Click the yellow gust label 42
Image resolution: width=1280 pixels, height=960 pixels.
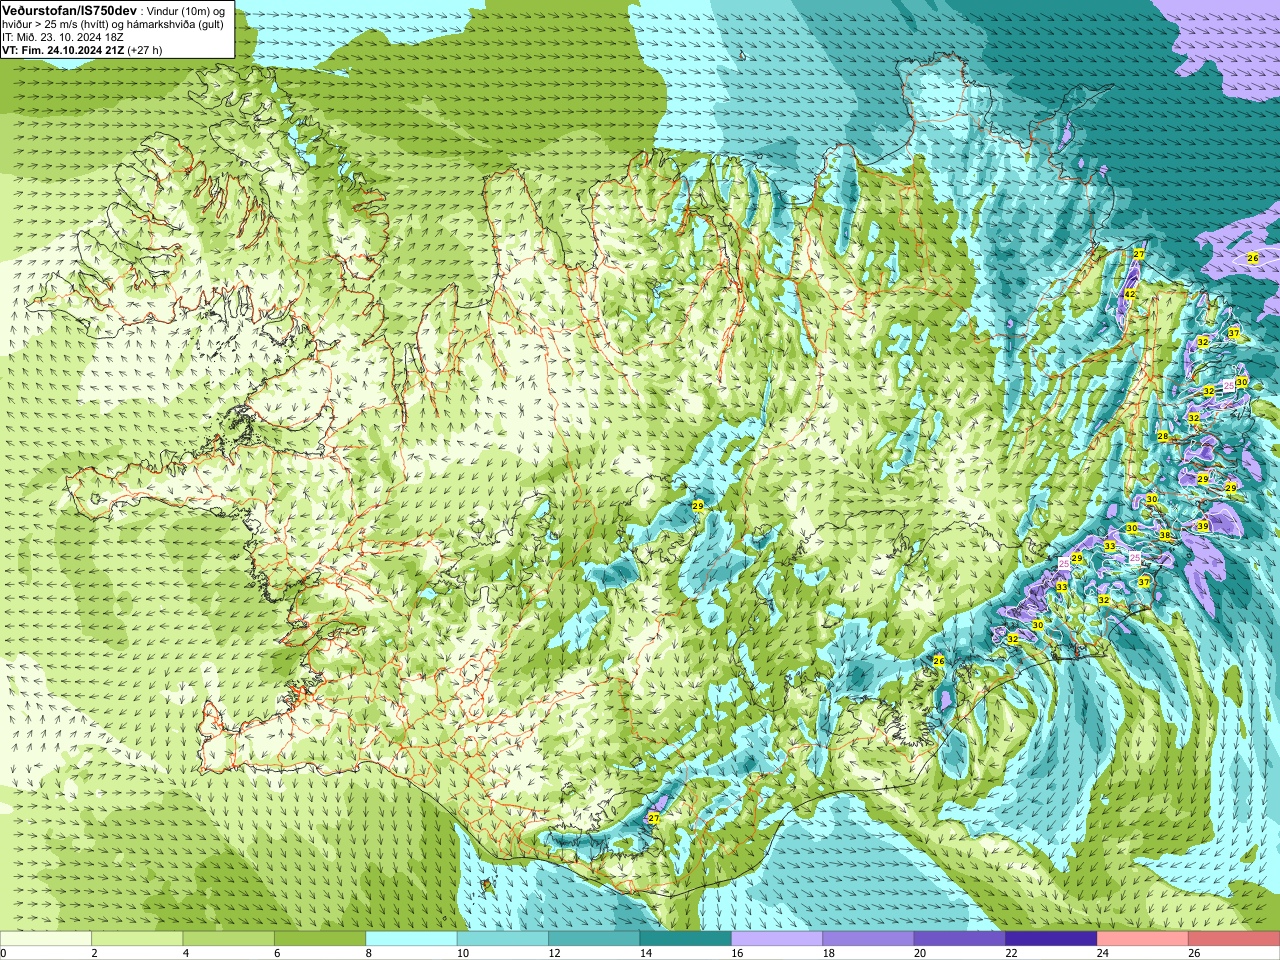click(1129, 295)
